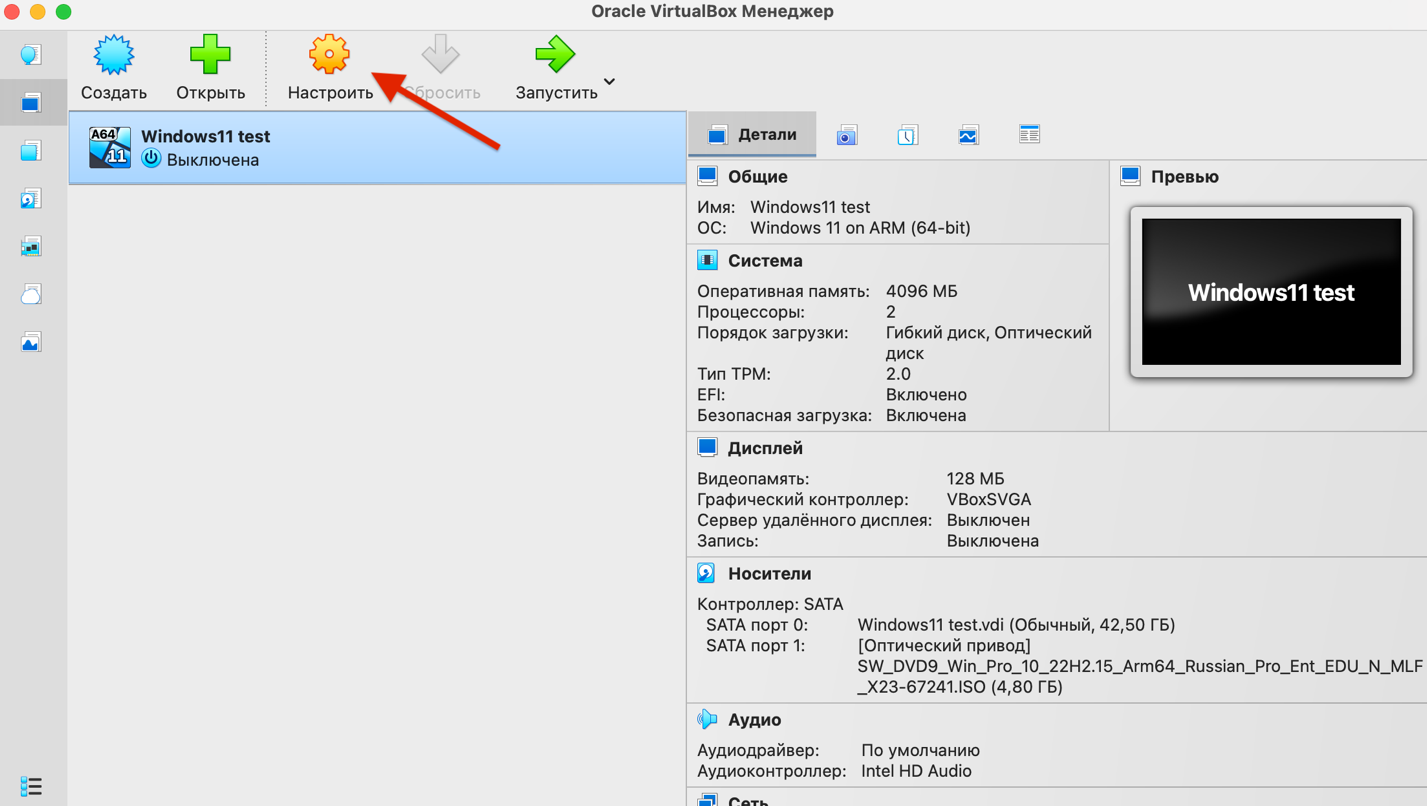The height and width of the screenshot is (806, 1427).
Task: Open VM settings with the Настроить gear
Action: 329,56
